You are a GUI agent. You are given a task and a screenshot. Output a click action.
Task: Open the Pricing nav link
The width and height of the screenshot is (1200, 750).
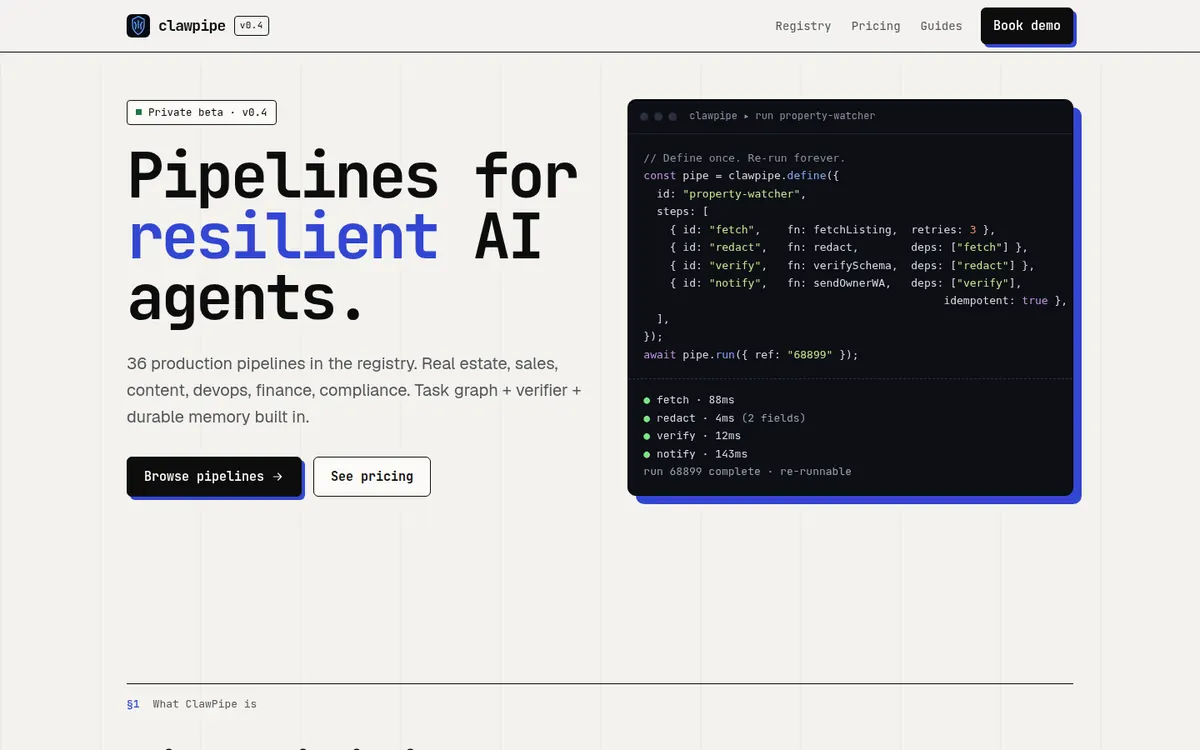tap(876, 26)
